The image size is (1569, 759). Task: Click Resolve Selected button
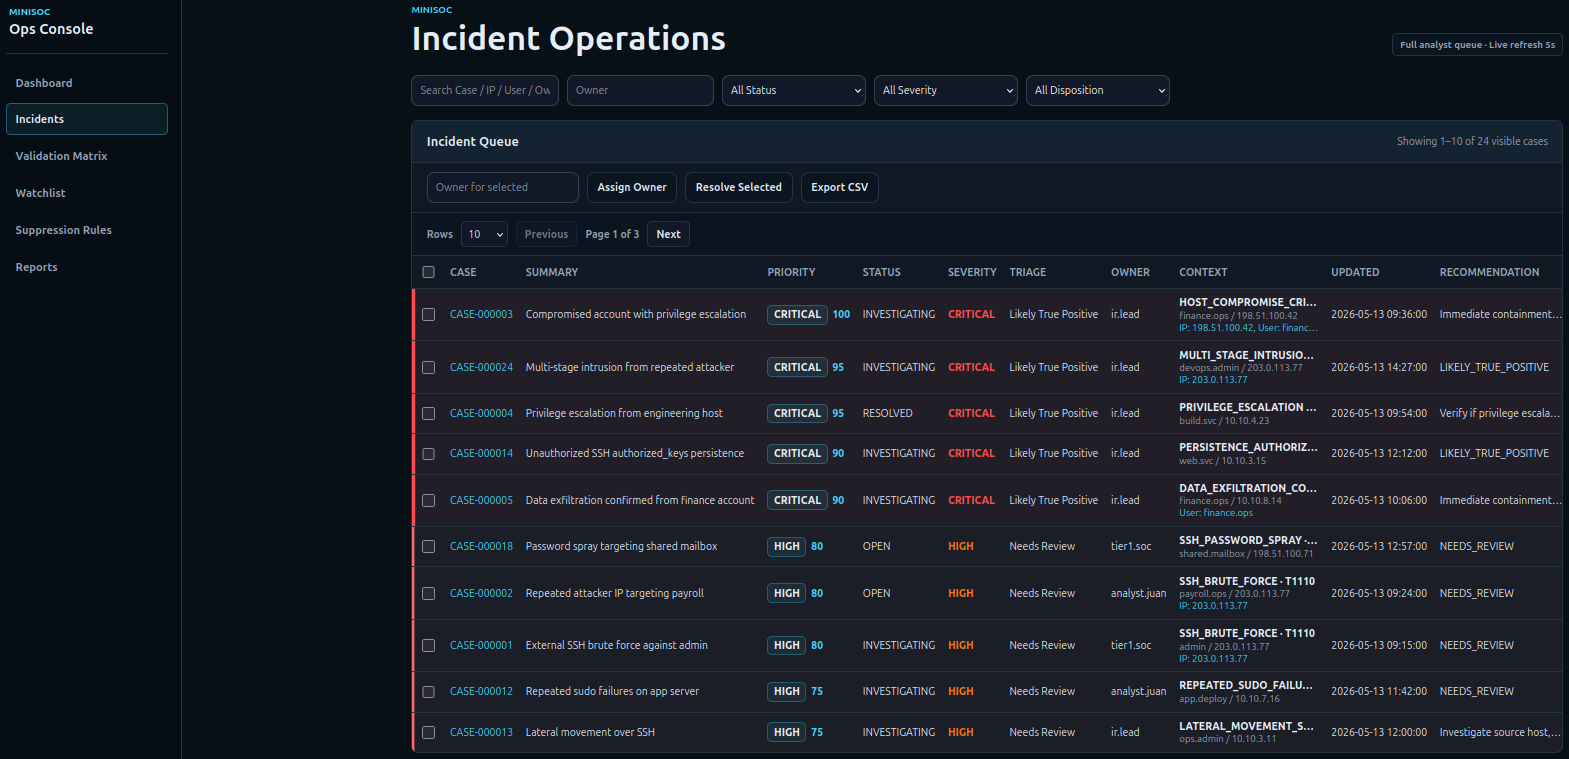739,187
